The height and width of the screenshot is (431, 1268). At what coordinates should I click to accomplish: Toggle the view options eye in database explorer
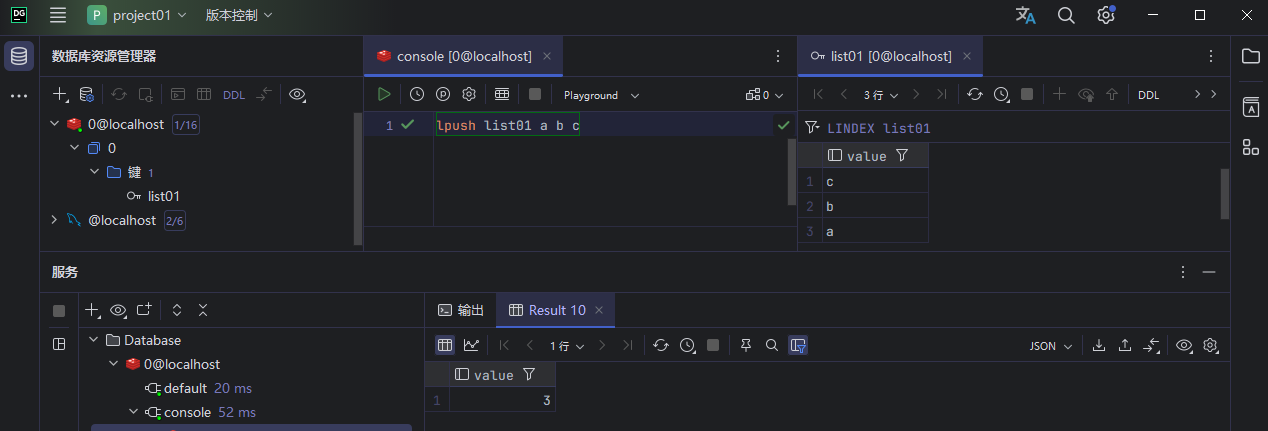coord(297,95)
